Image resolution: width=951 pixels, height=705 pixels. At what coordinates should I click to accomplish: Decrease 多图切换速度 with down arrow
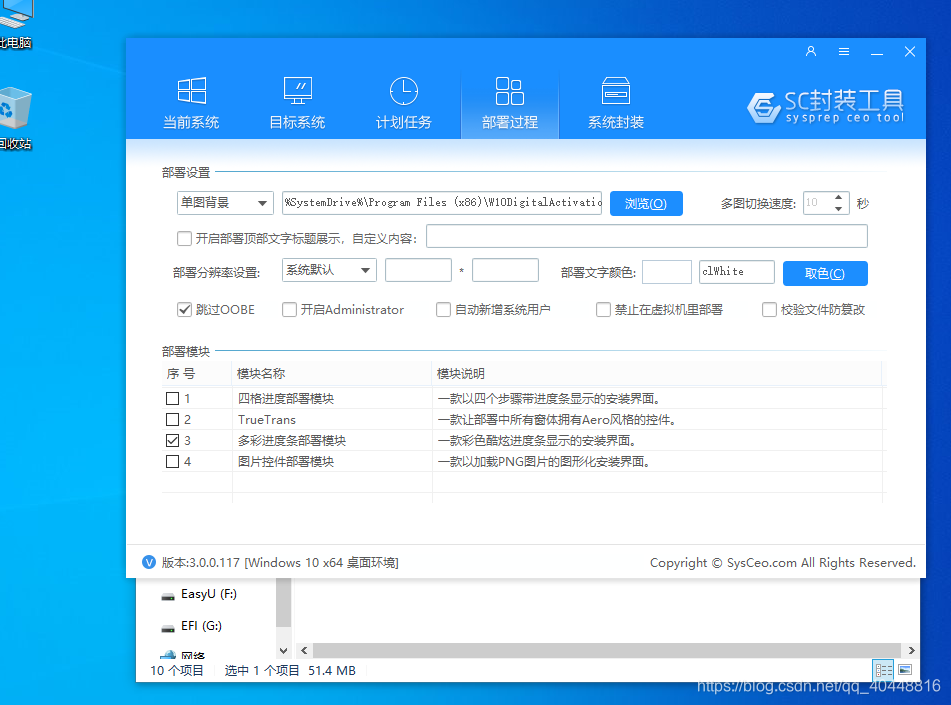pos(838,209)
